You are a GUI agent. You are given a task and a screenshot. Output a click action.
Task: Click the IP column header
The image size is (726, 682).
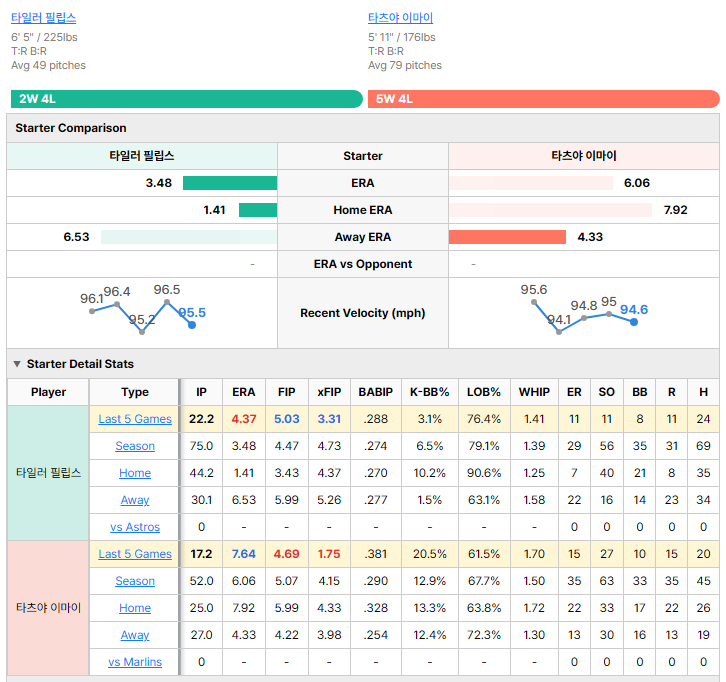click(x=201, y=392)
